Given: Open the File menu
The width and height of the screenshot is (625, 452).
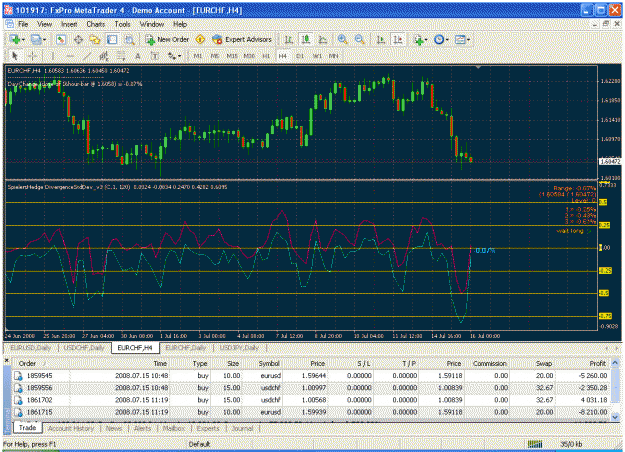Looking at the screenshot, I should click(23, 24).
